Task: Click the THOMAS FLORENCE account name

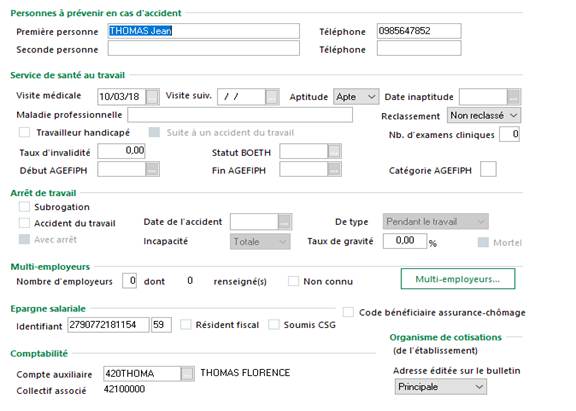Action: (x=245, y=373)
